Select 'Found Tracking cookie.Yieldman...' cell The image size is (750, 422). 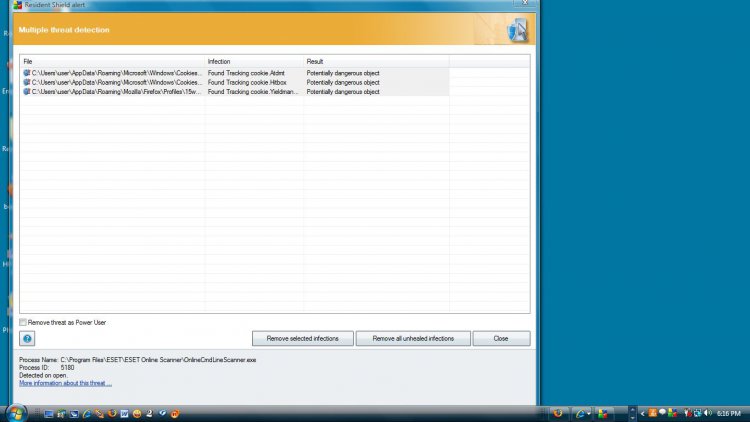point(253,91)
